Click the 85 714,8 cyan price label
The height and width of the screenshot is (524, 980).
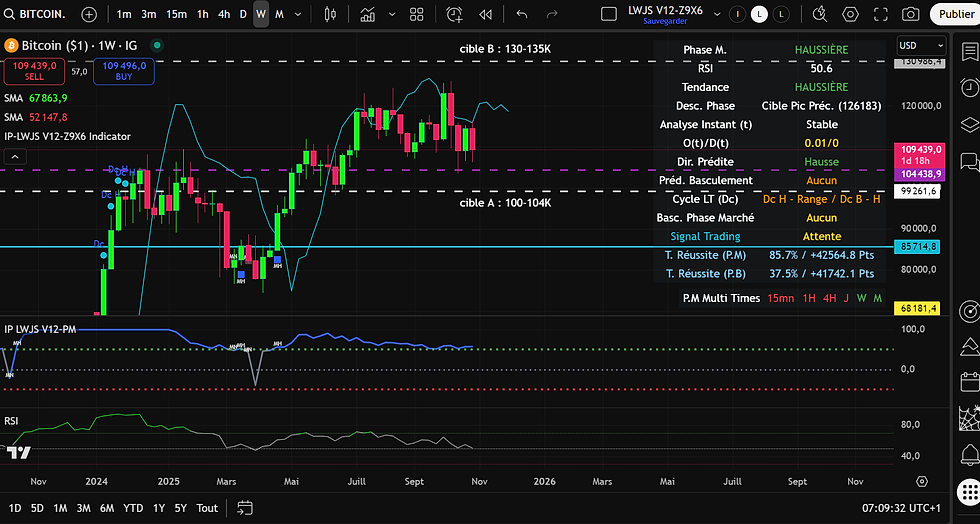click(918, 247)
